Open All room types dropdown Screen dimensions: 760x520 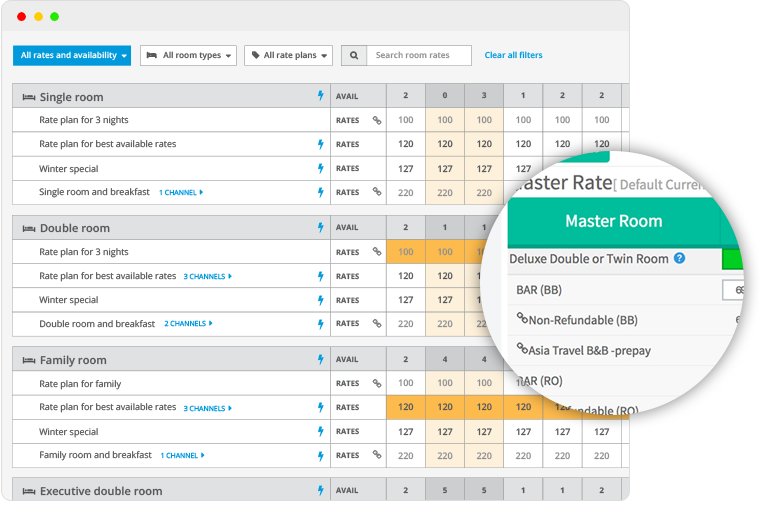tap(188, 55)
